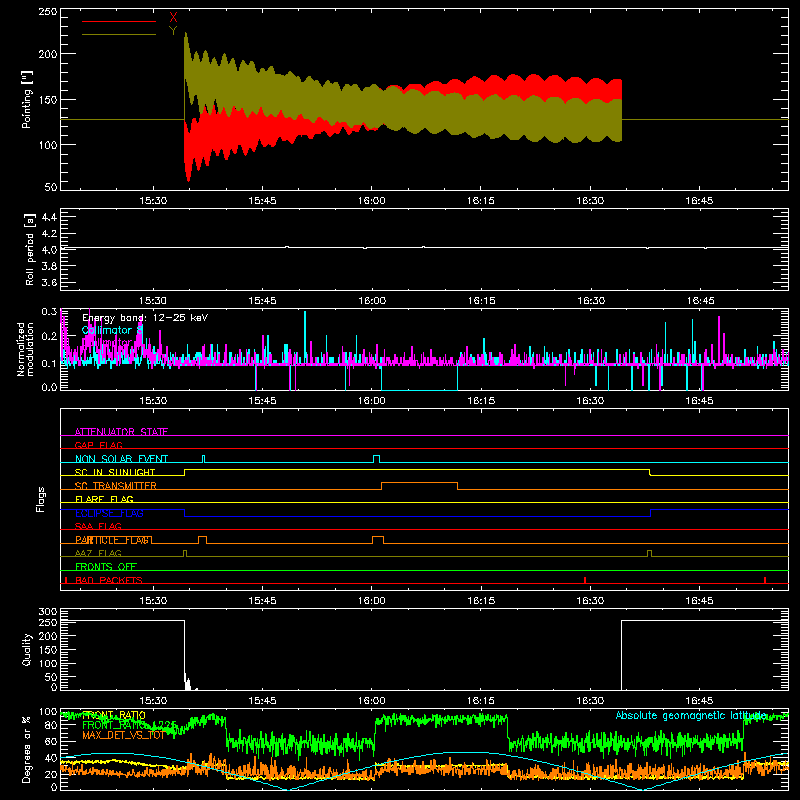Select the SAA_FLAG label
The height and width of the screenshot is (800, 800).
(98, 526)
